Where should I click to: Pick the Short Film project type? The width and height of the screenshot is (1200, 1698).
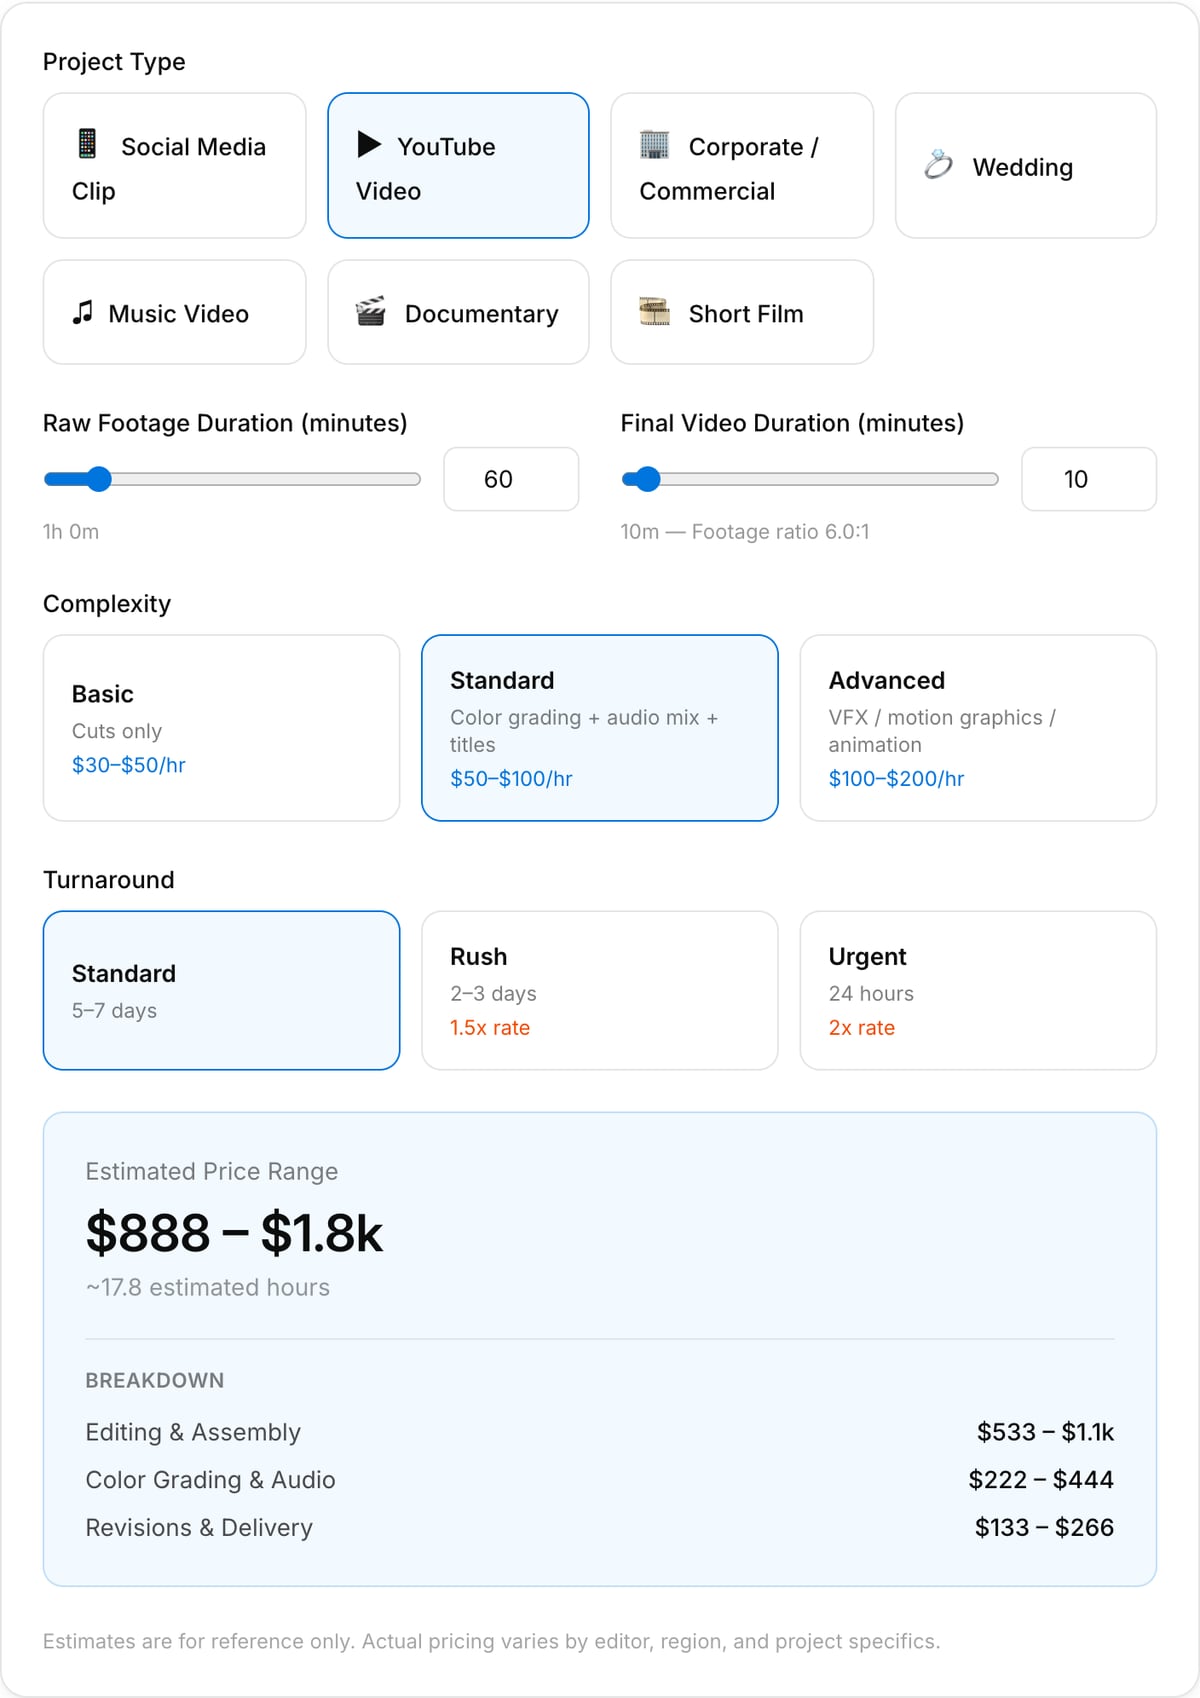(x=742, y=312)
